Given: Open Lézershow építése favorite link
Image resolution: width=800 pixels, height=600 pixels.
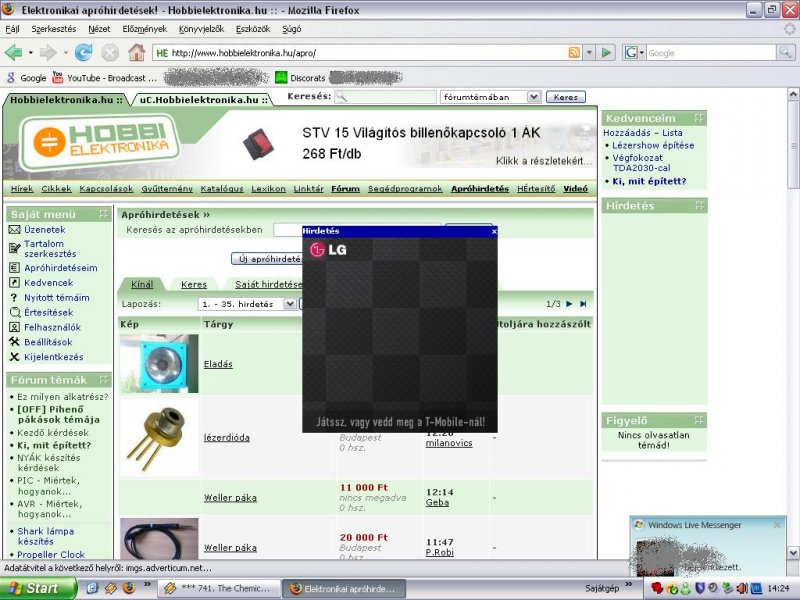Looking at the screenshot, I should [653, 145].
